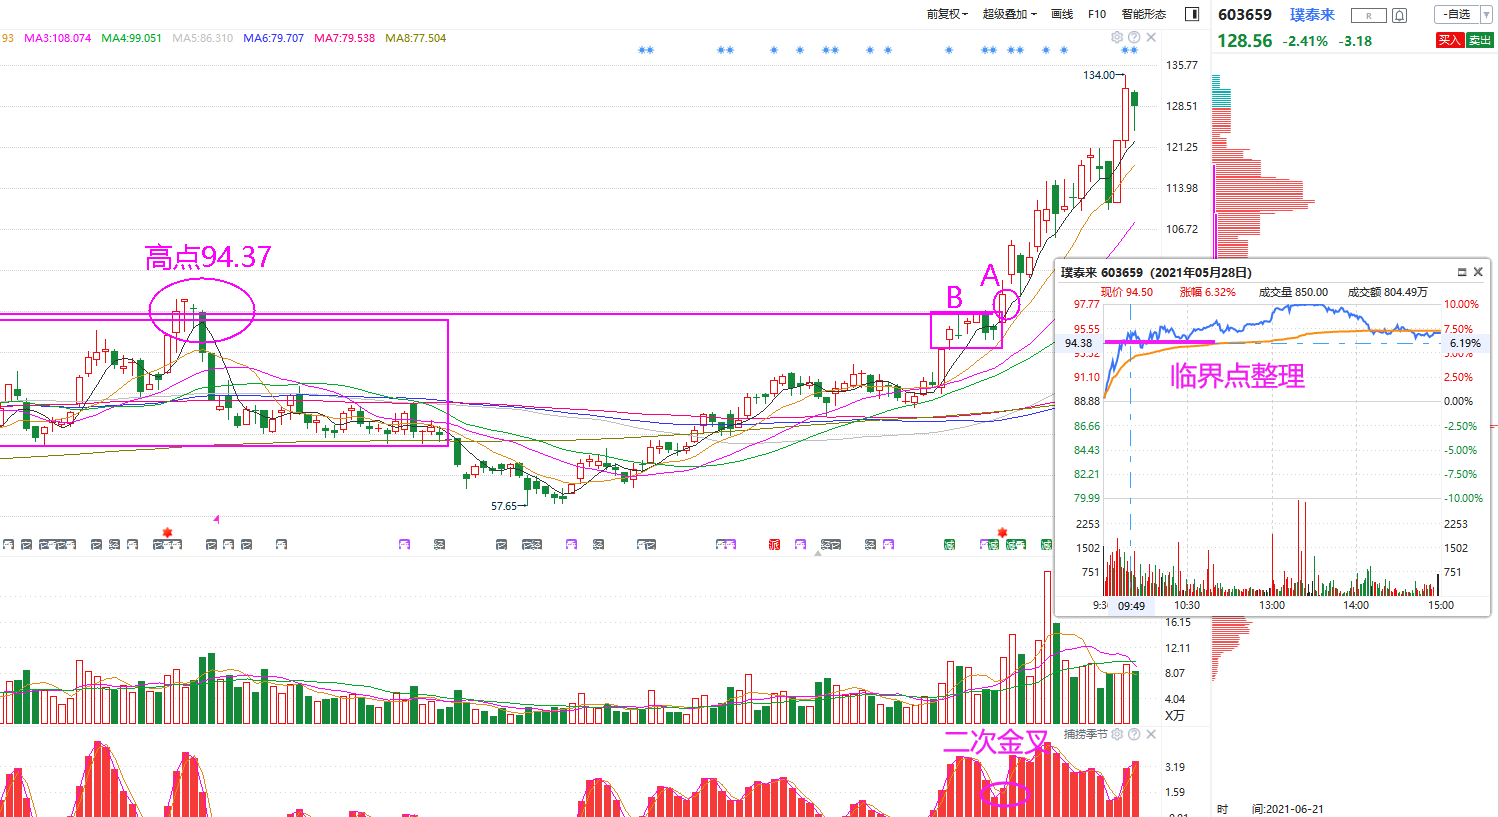The width and height of the screenshot is (1499, 817).
Task: Open the 前复权 price adjustment dropdown
Action: tap(946, 14)
